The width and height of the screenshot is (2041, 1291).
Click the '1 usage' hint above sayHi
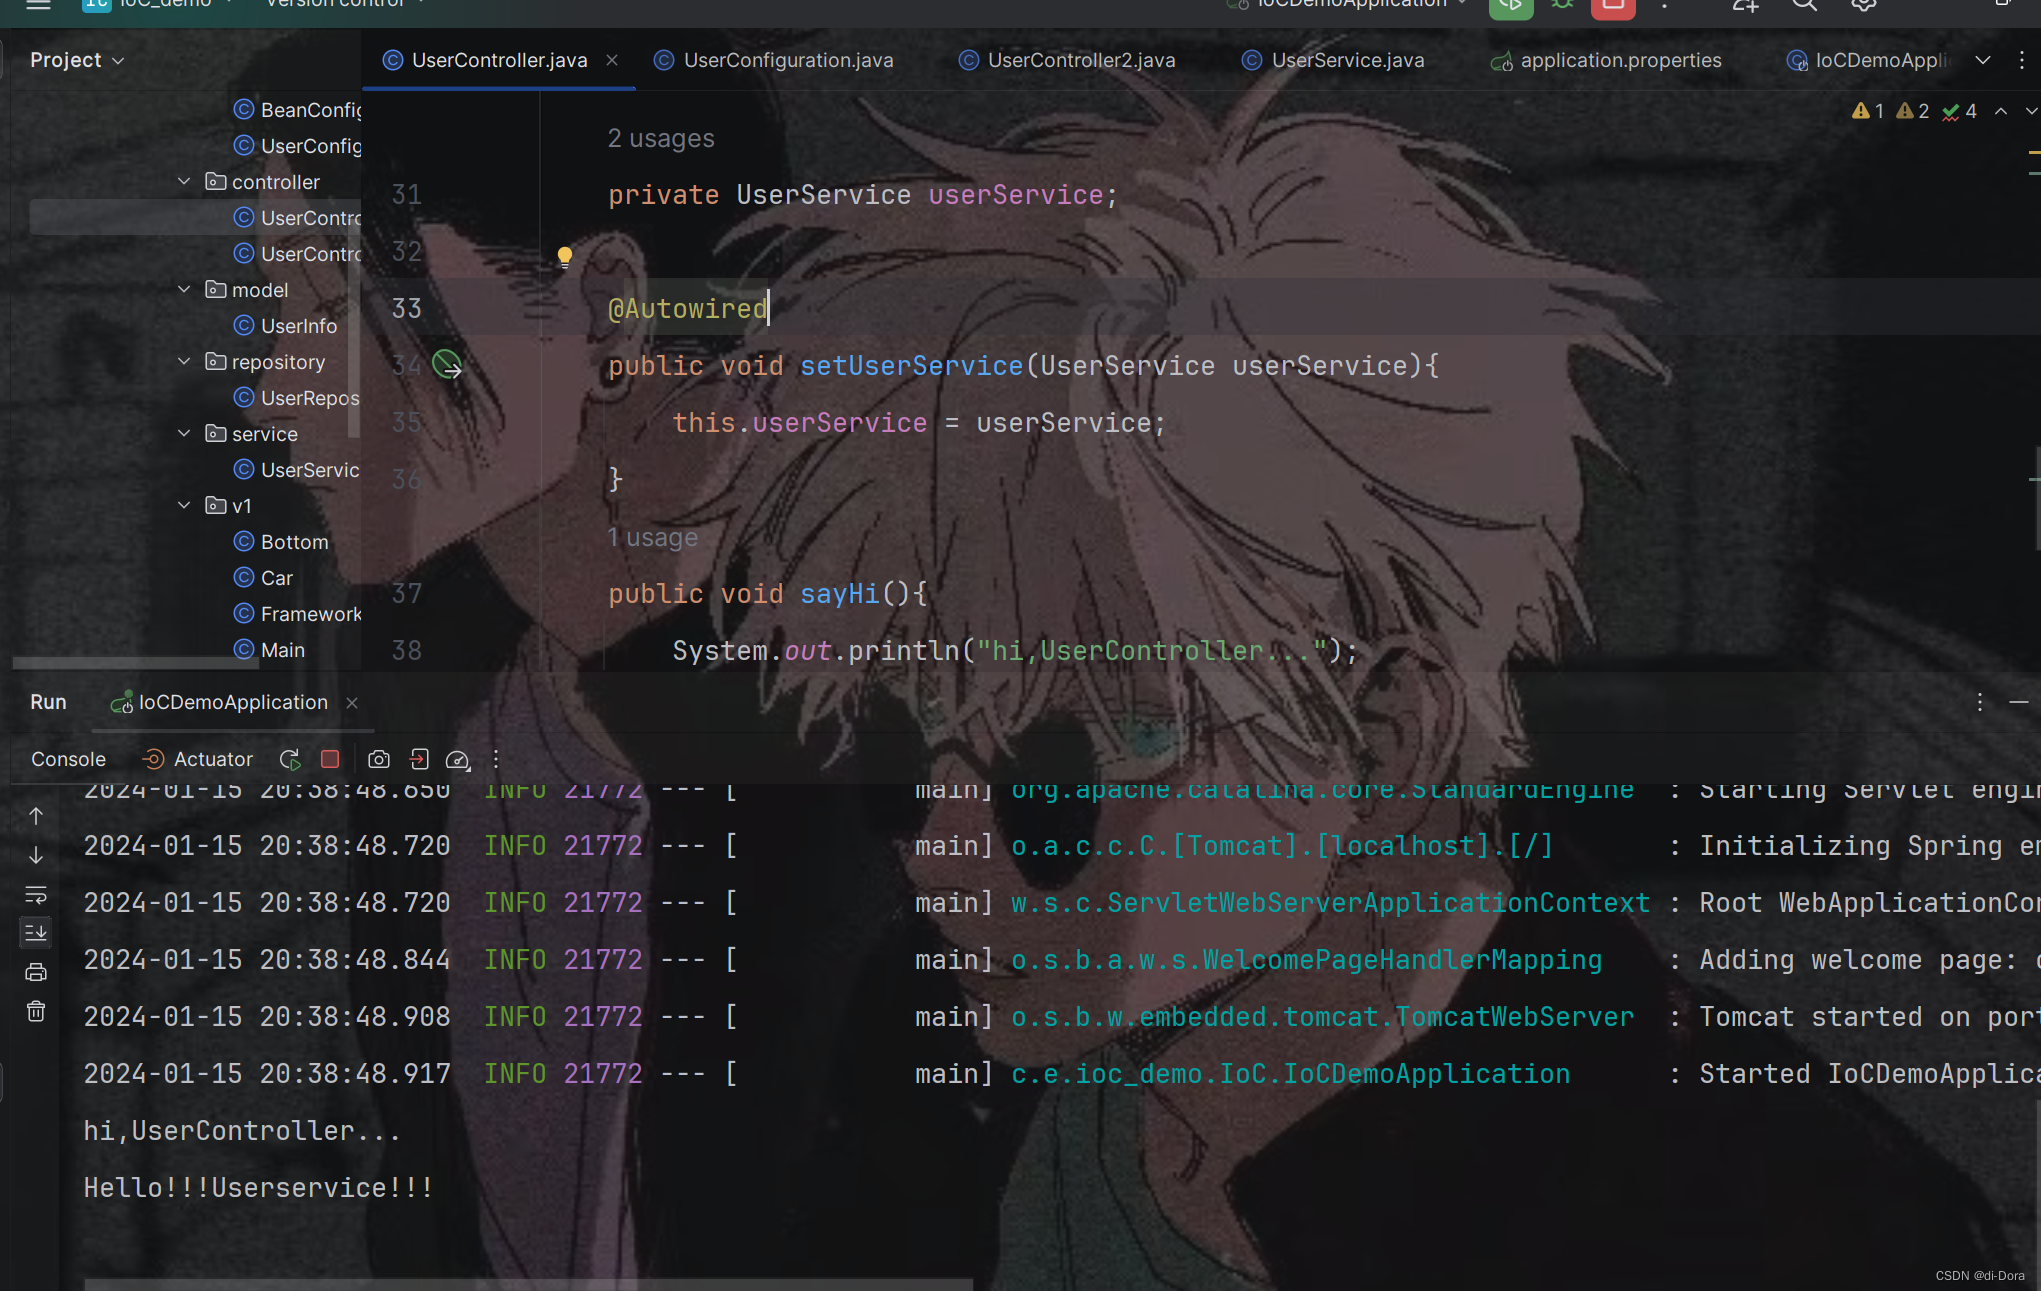click(652, 537)
